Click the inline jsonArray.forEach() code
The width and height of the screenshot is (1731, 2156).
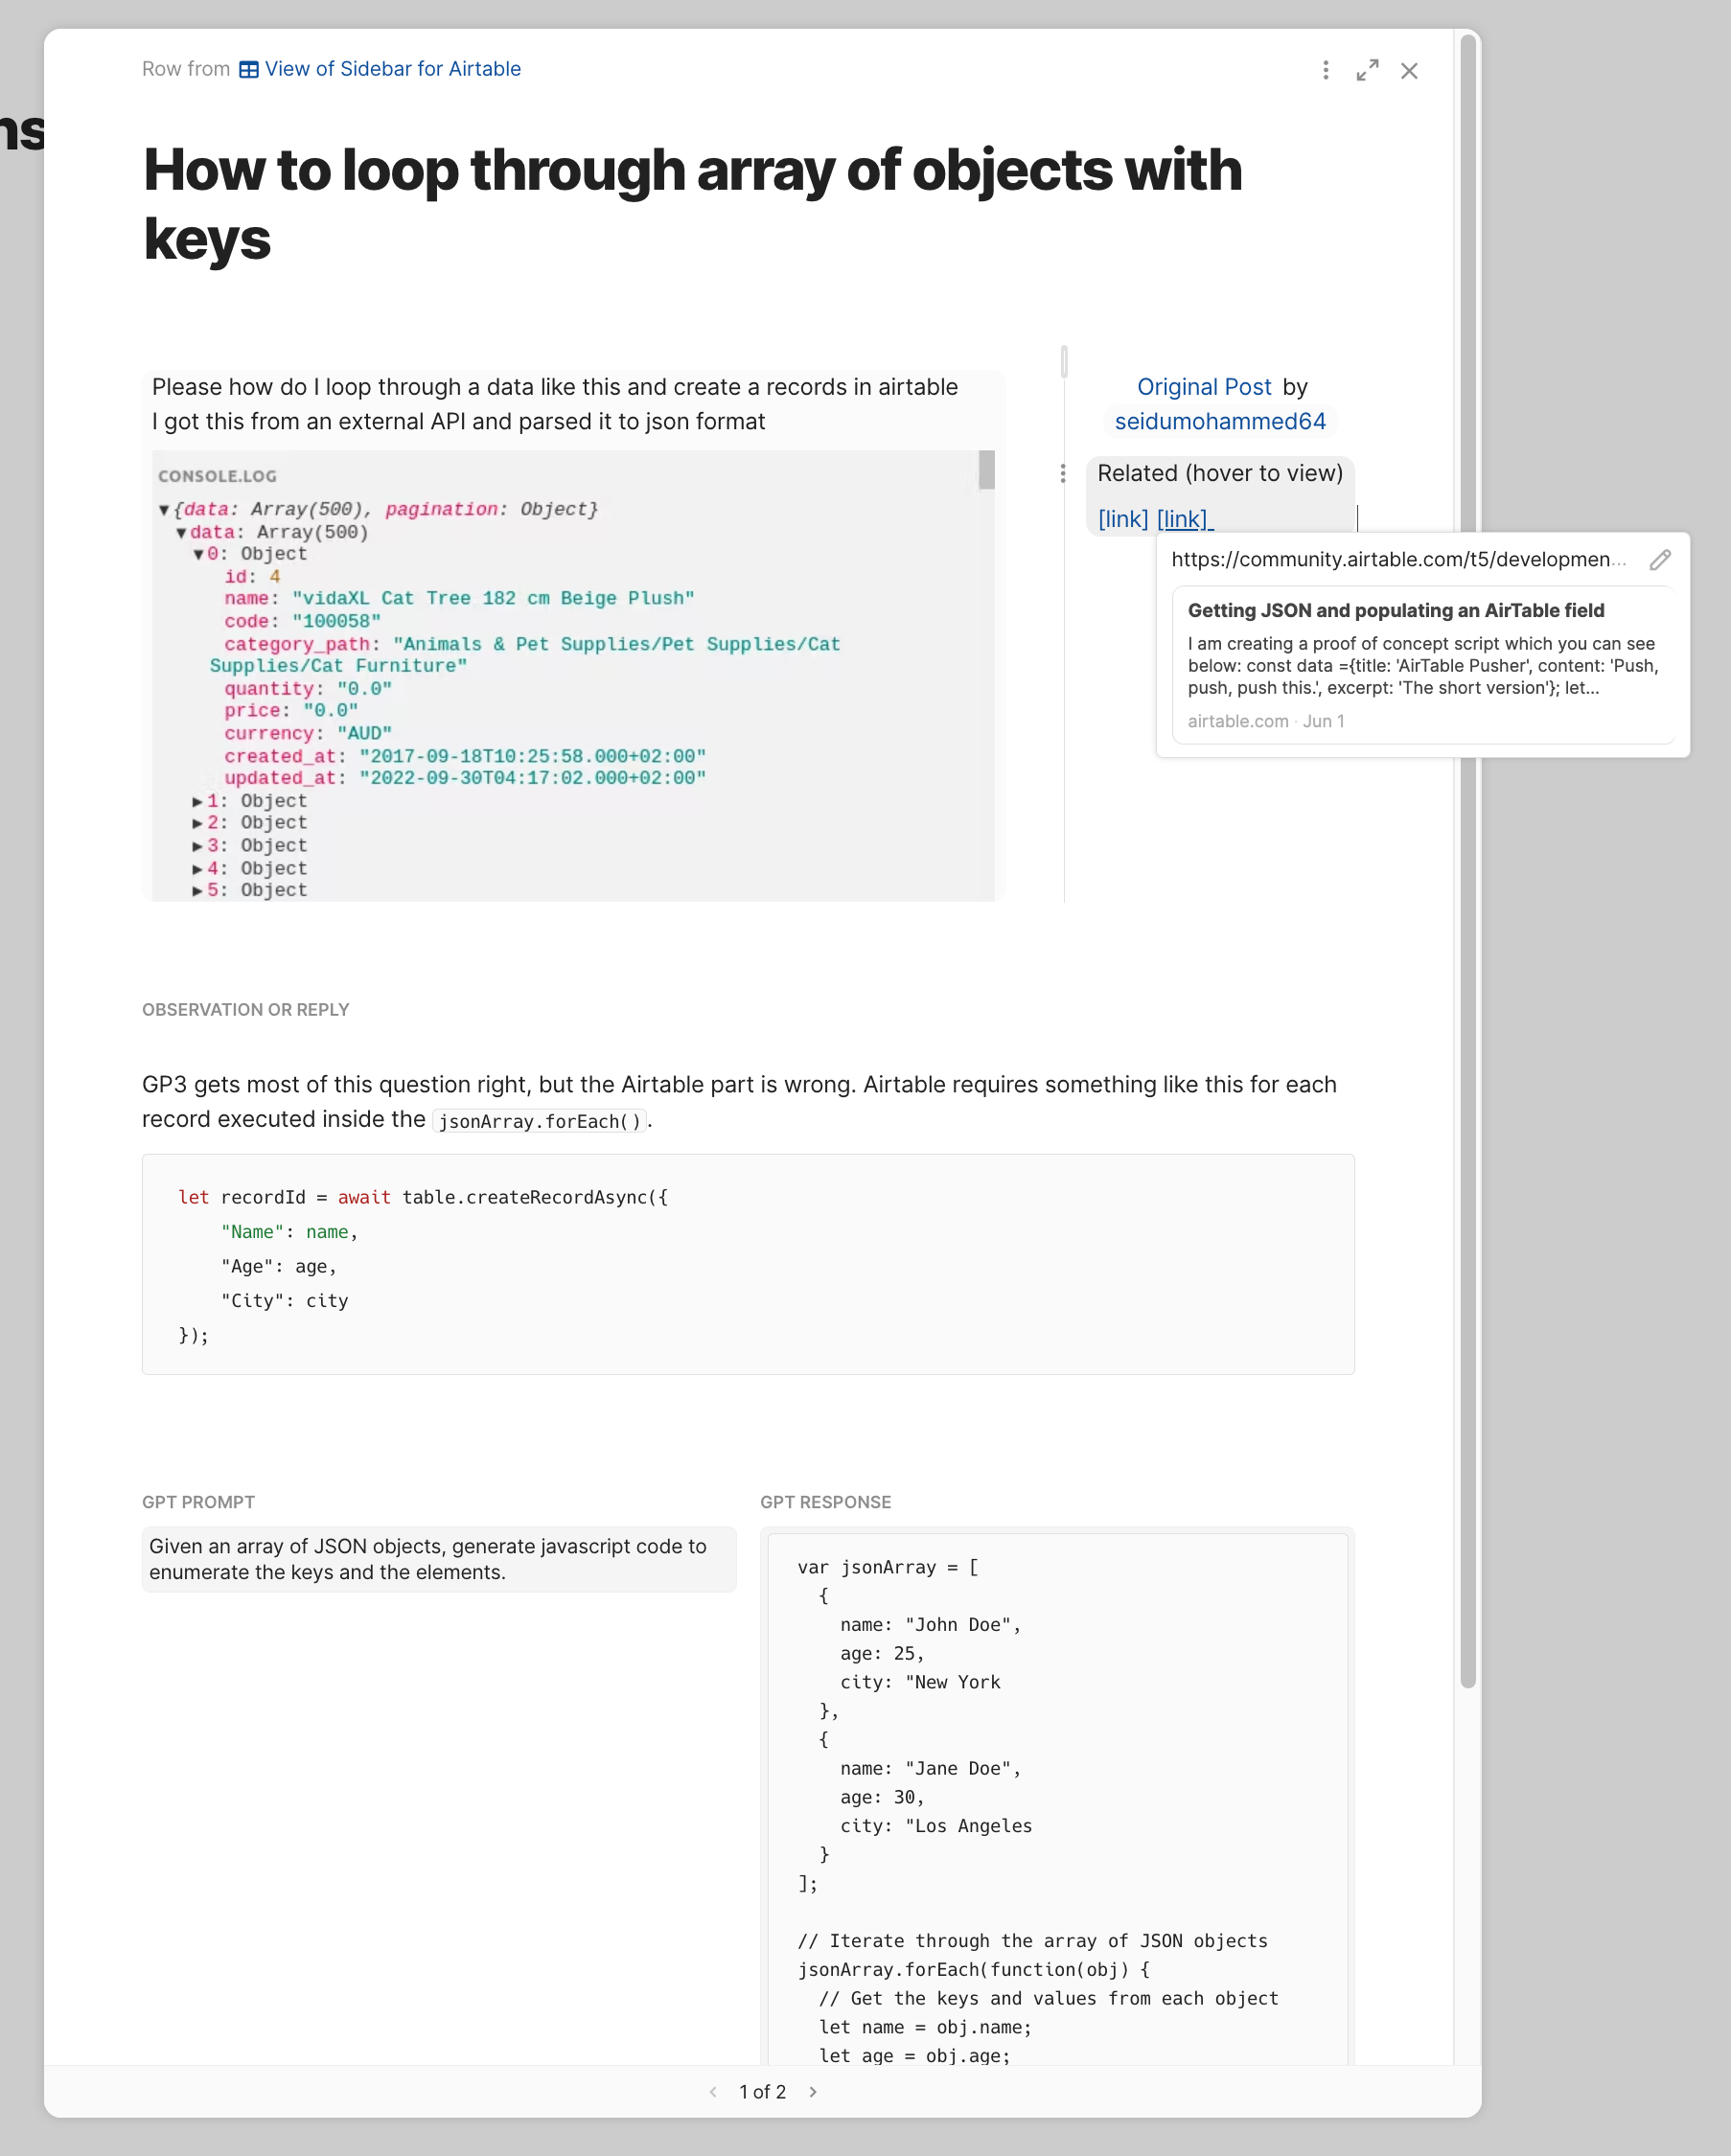click(x=540, y=1121)
